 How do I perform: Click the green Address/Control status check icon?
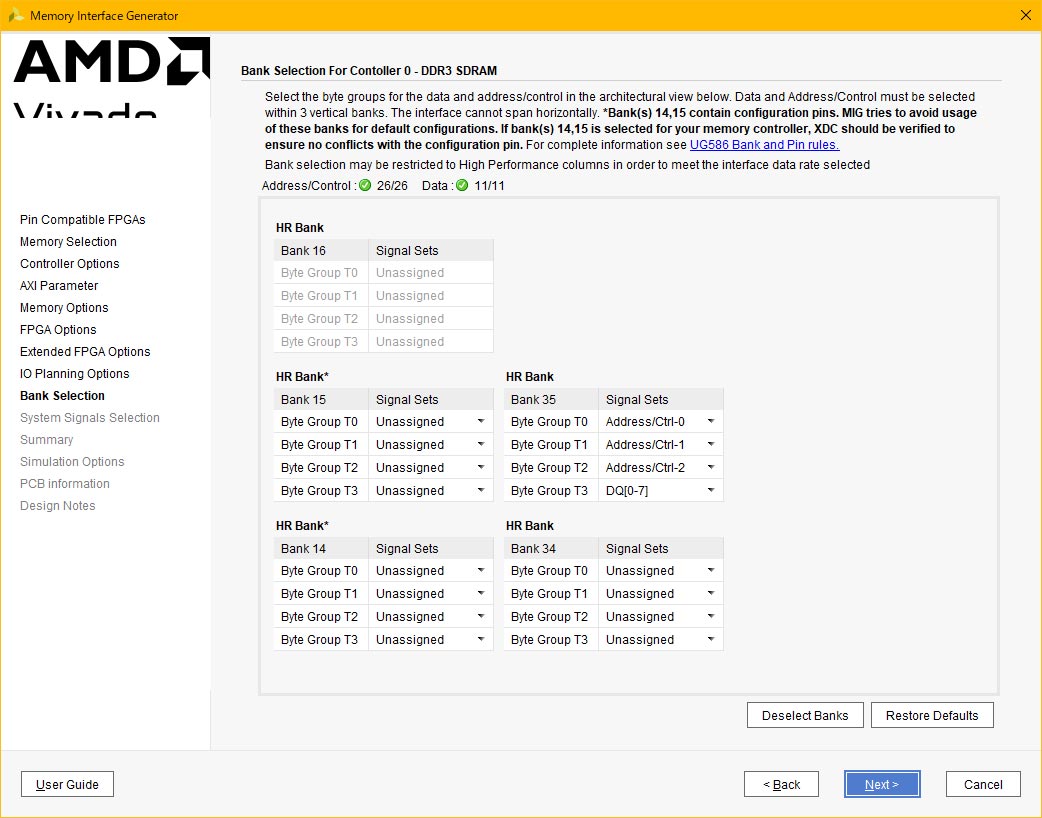click(x=365, y=186)
